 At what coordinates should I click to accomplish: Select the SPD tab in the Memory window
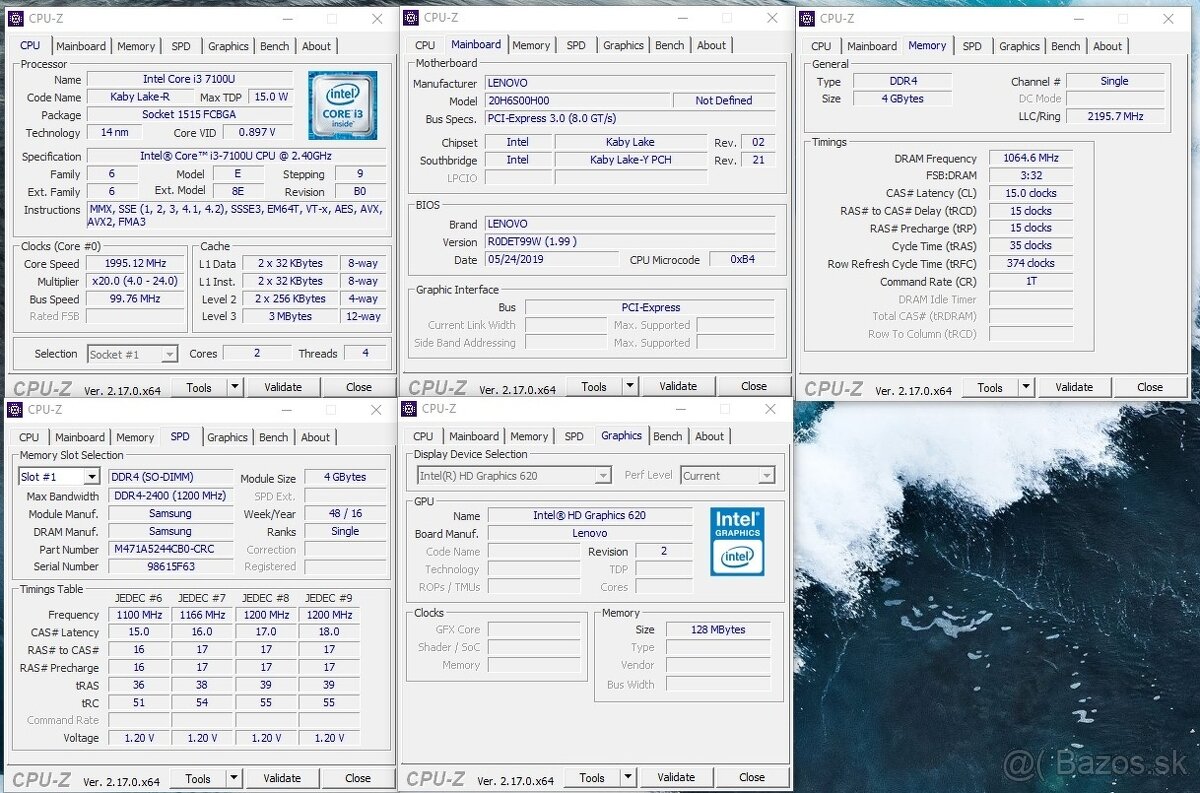tap(971, 46)
